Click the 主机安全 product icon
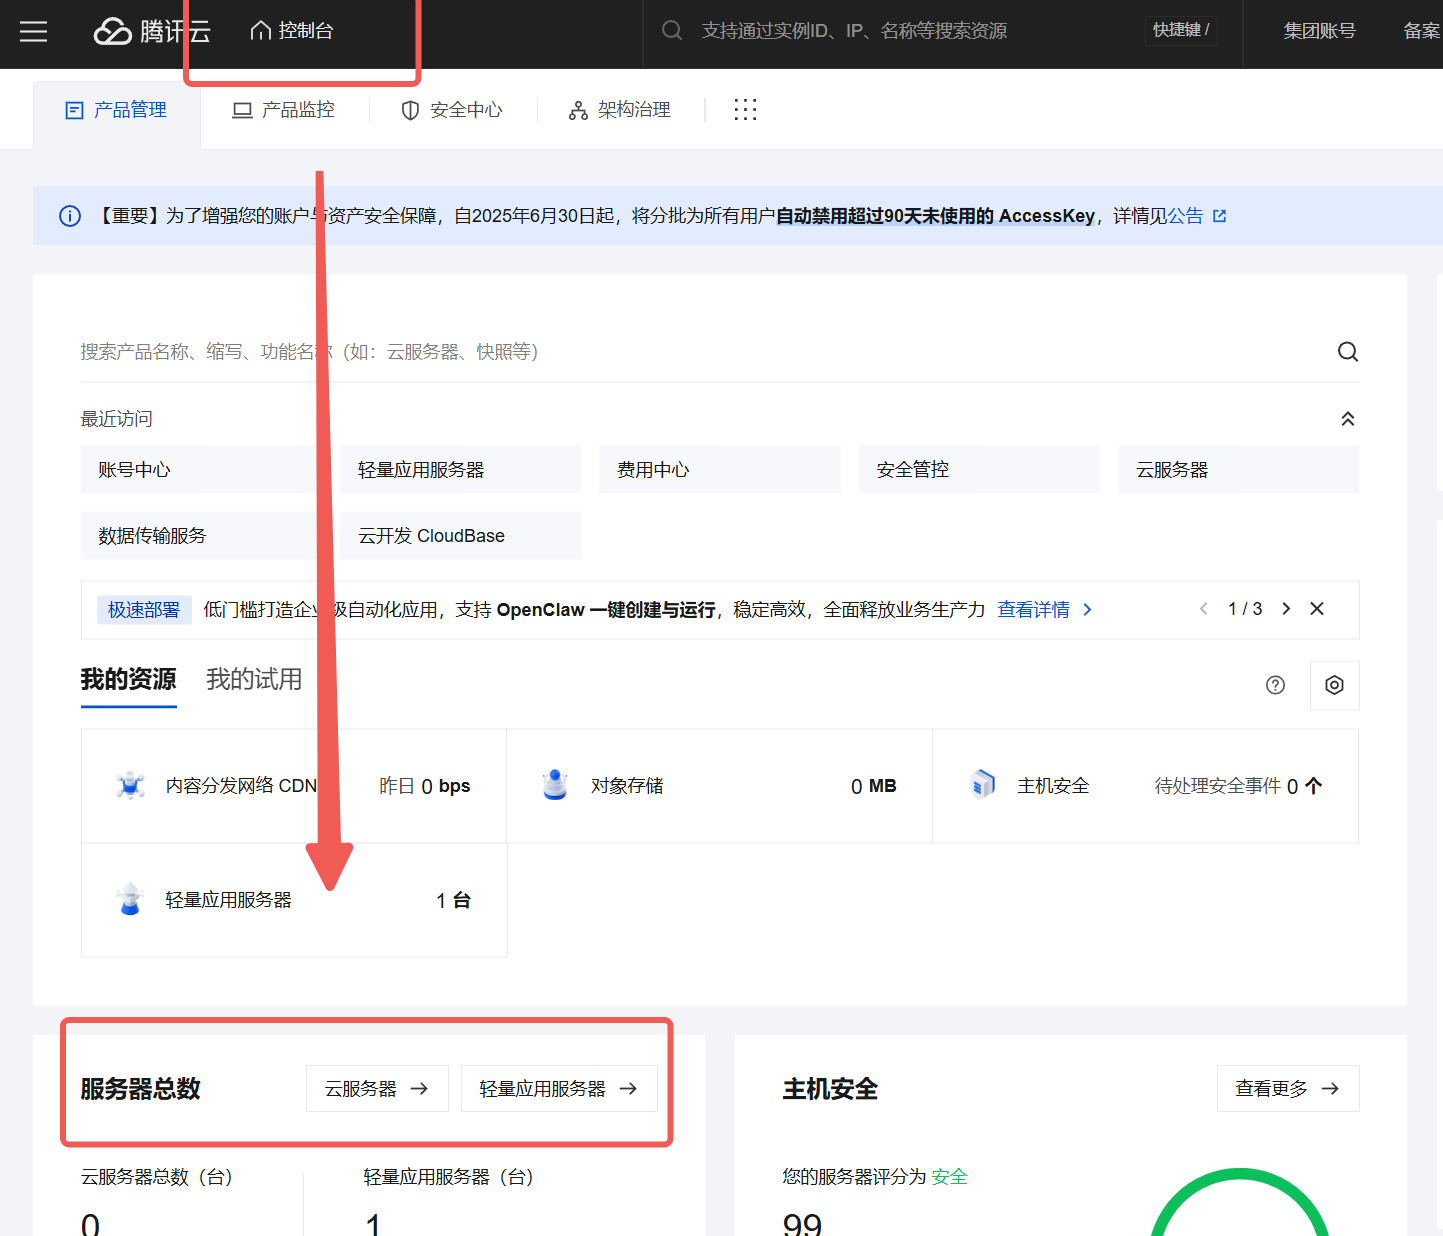The height and width of the screenshot is (1236, 1443). tap(982, 785)
